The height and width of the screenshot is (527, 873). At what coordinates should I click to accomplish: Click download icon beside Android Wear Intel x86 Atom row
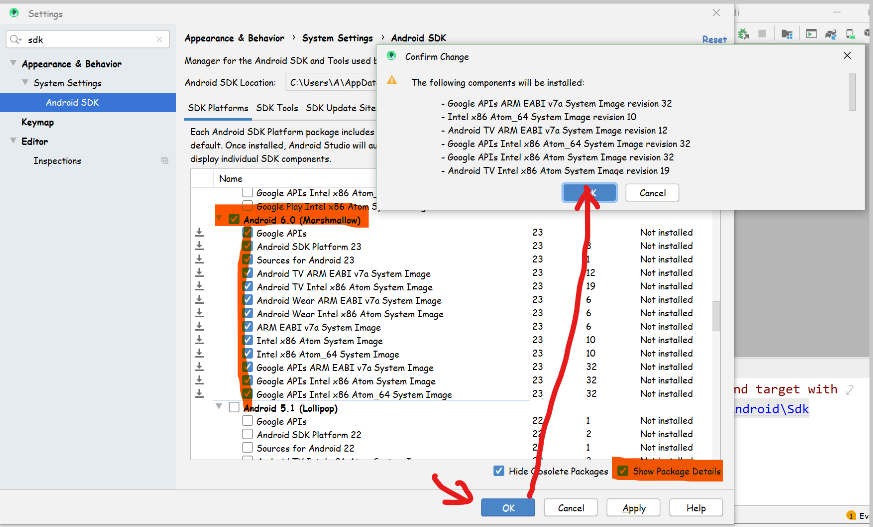pyautogui.click(x=199, y=313)
